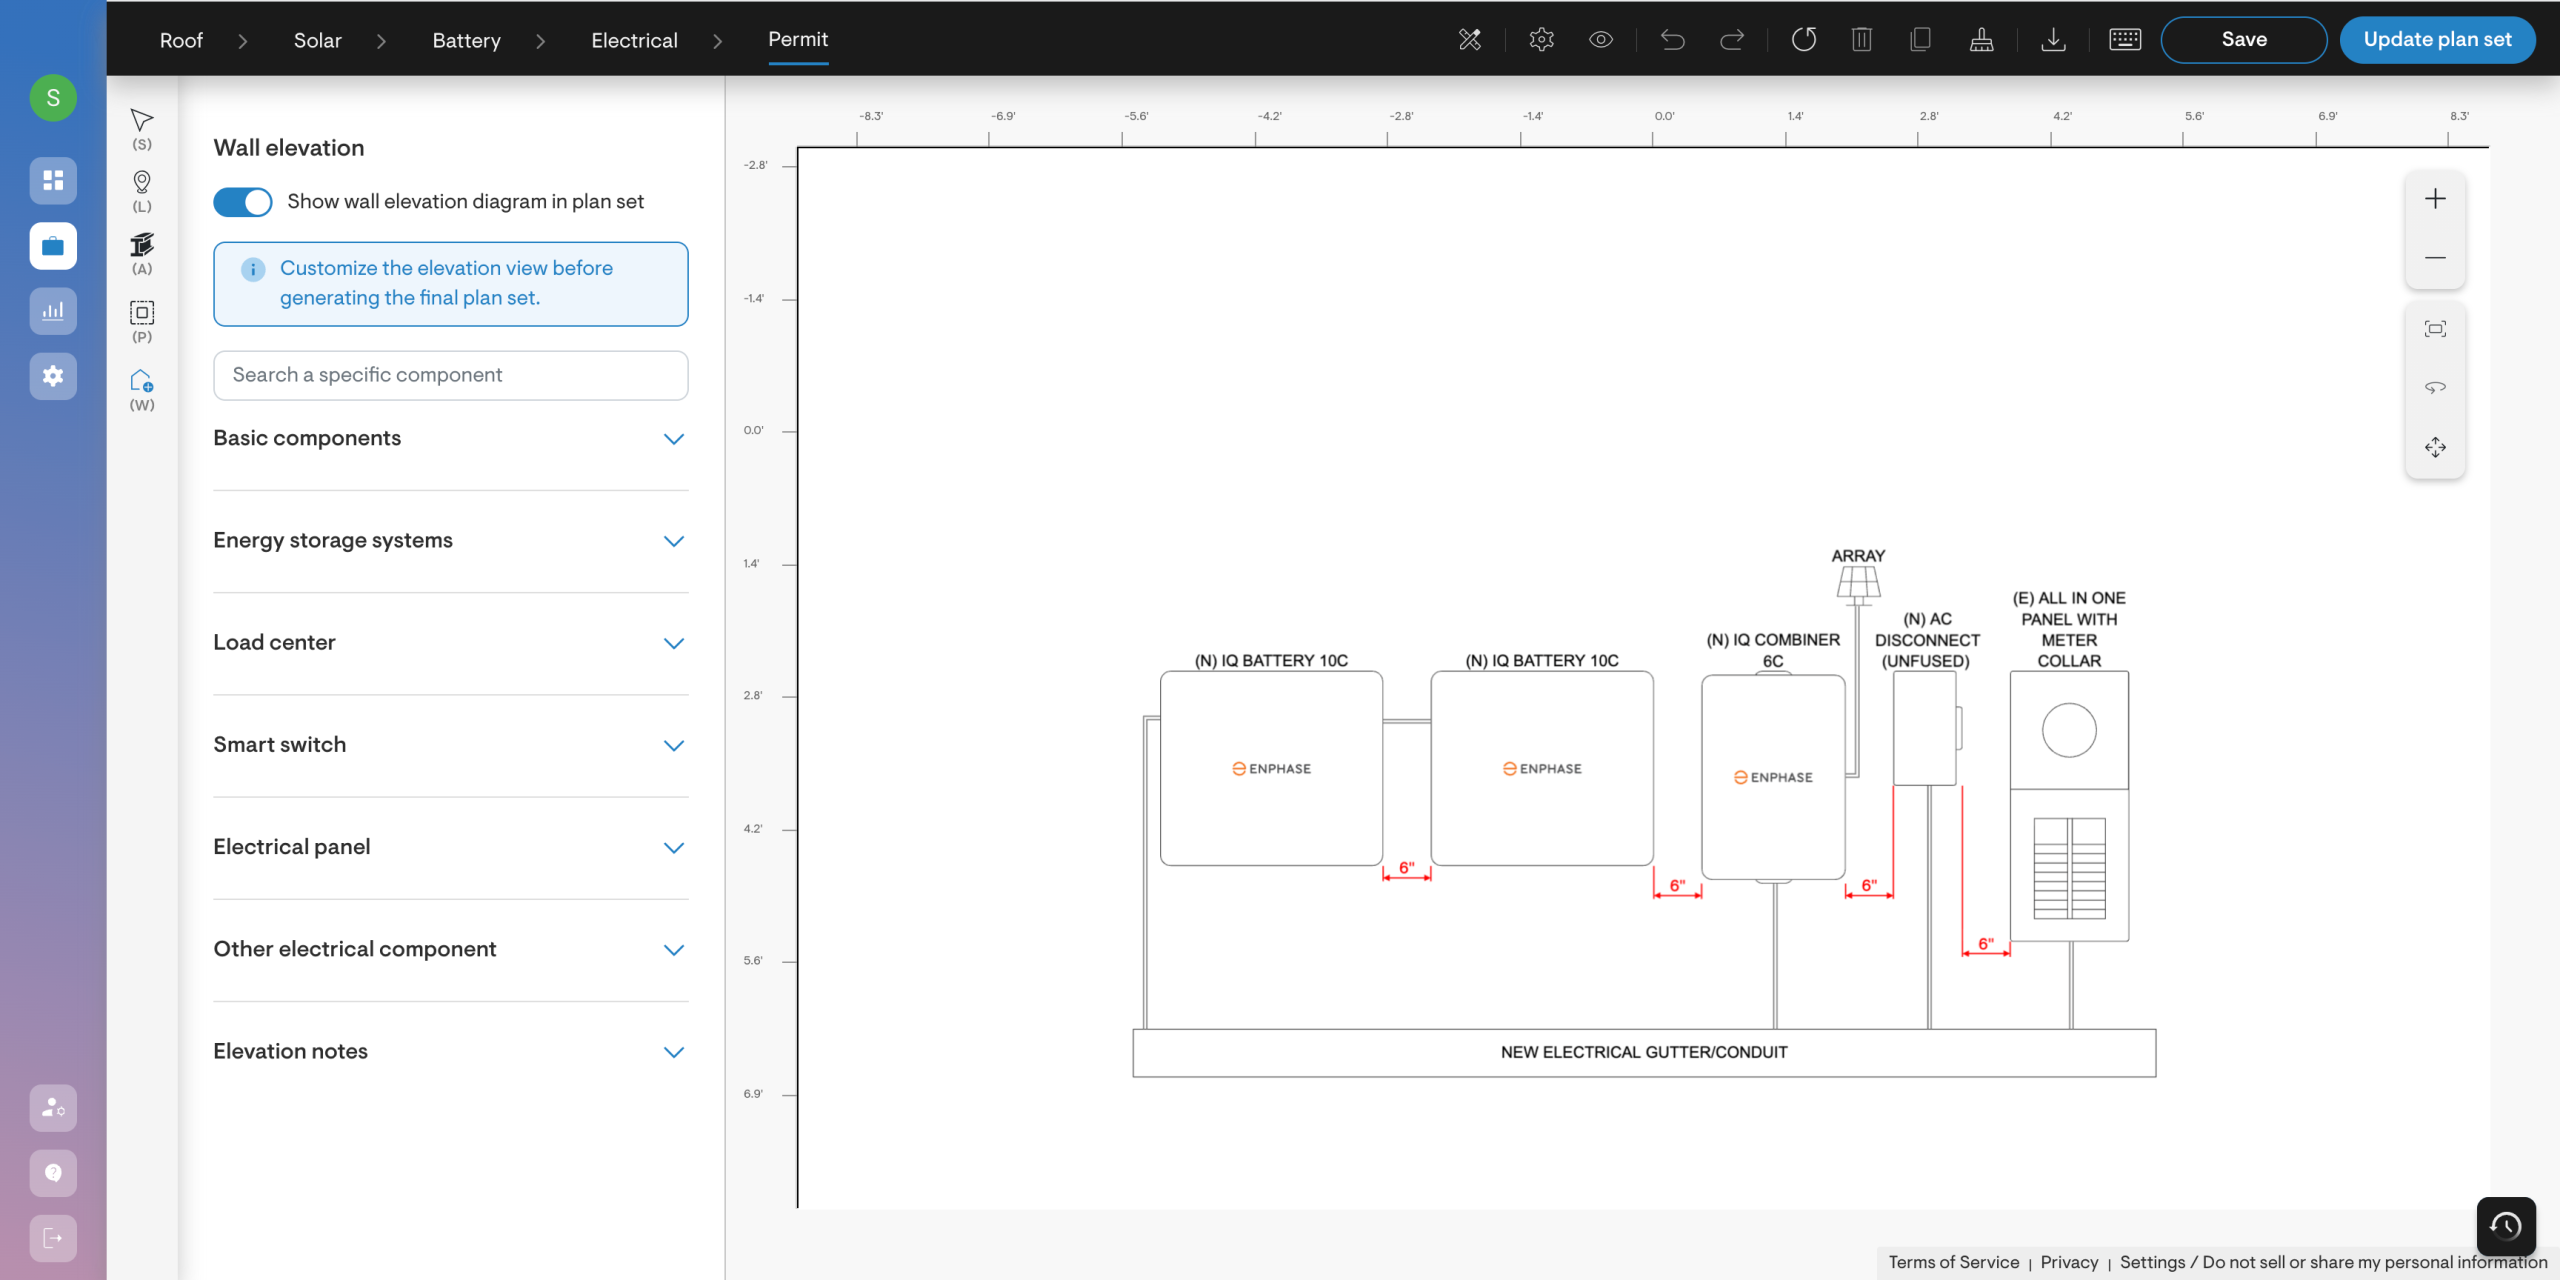Open version history clock icon

click(x=2505, y=1225)
